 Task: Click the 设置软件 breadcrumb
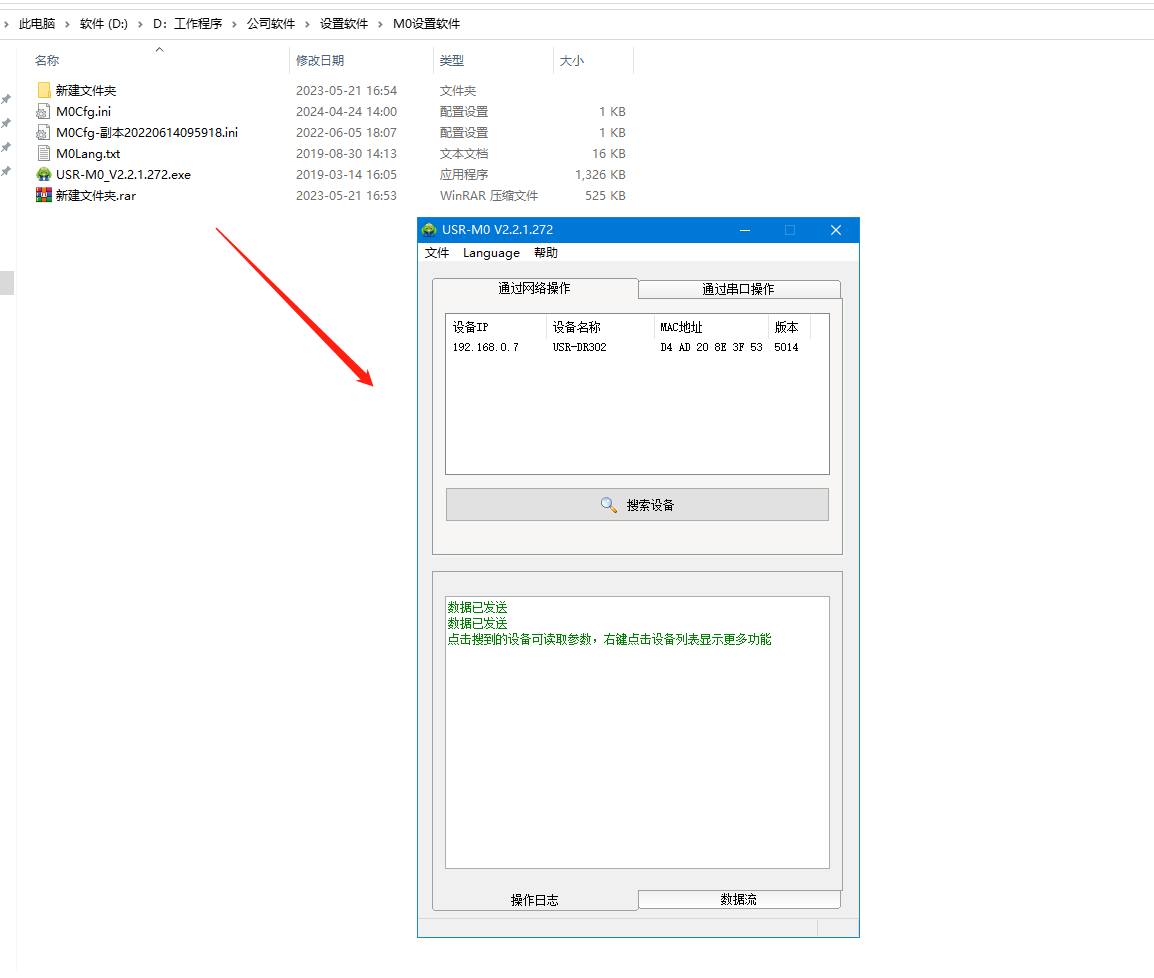(x=344, y=24)
